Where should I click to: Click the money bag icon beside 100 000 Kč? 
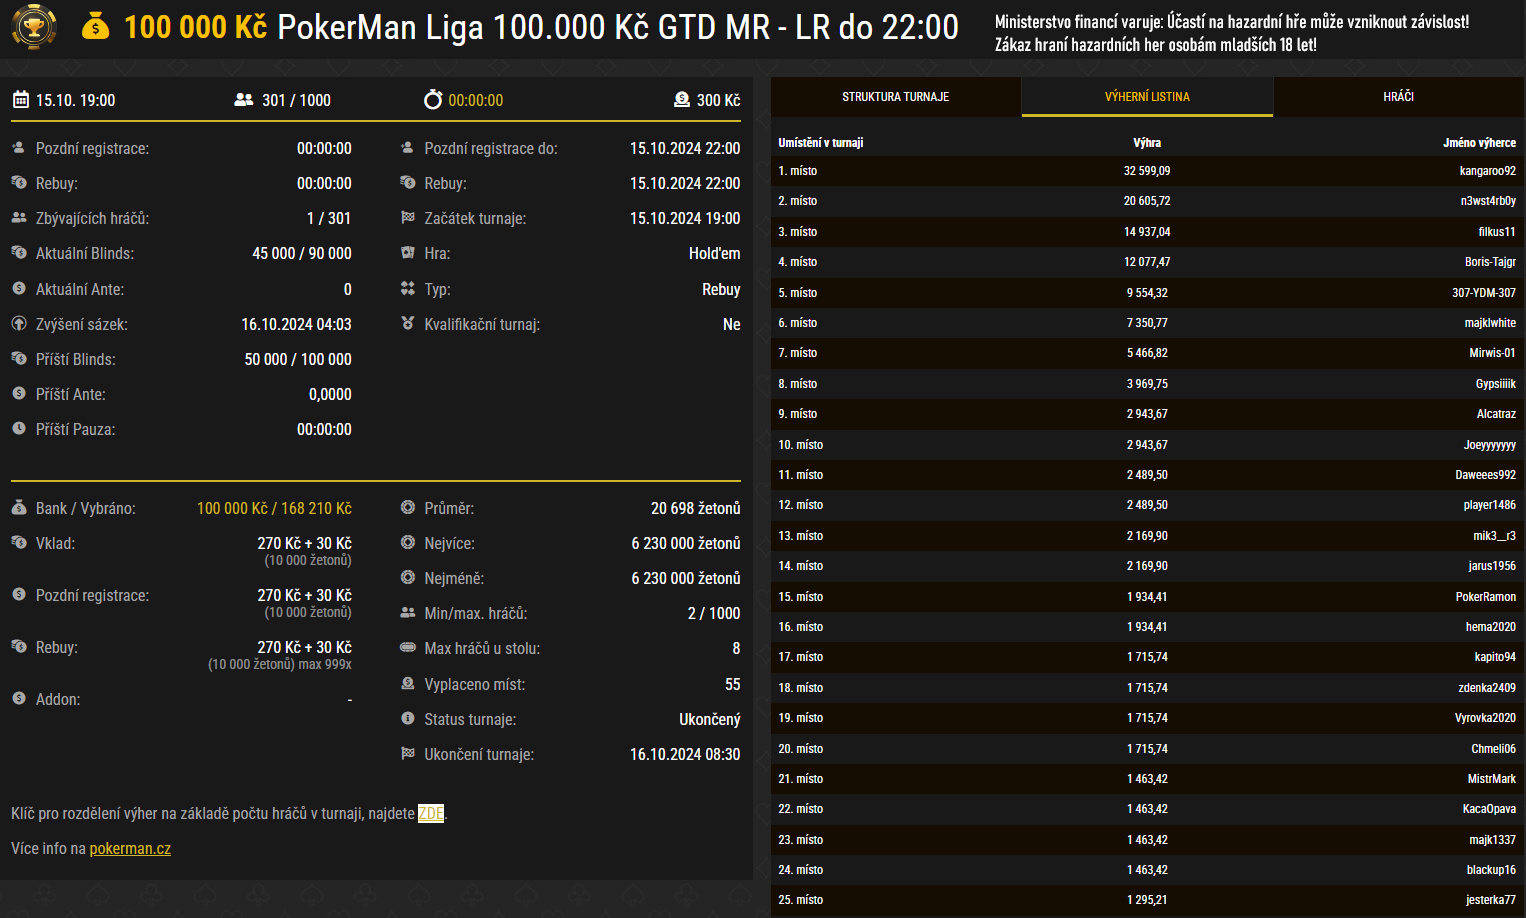point(96,27)
